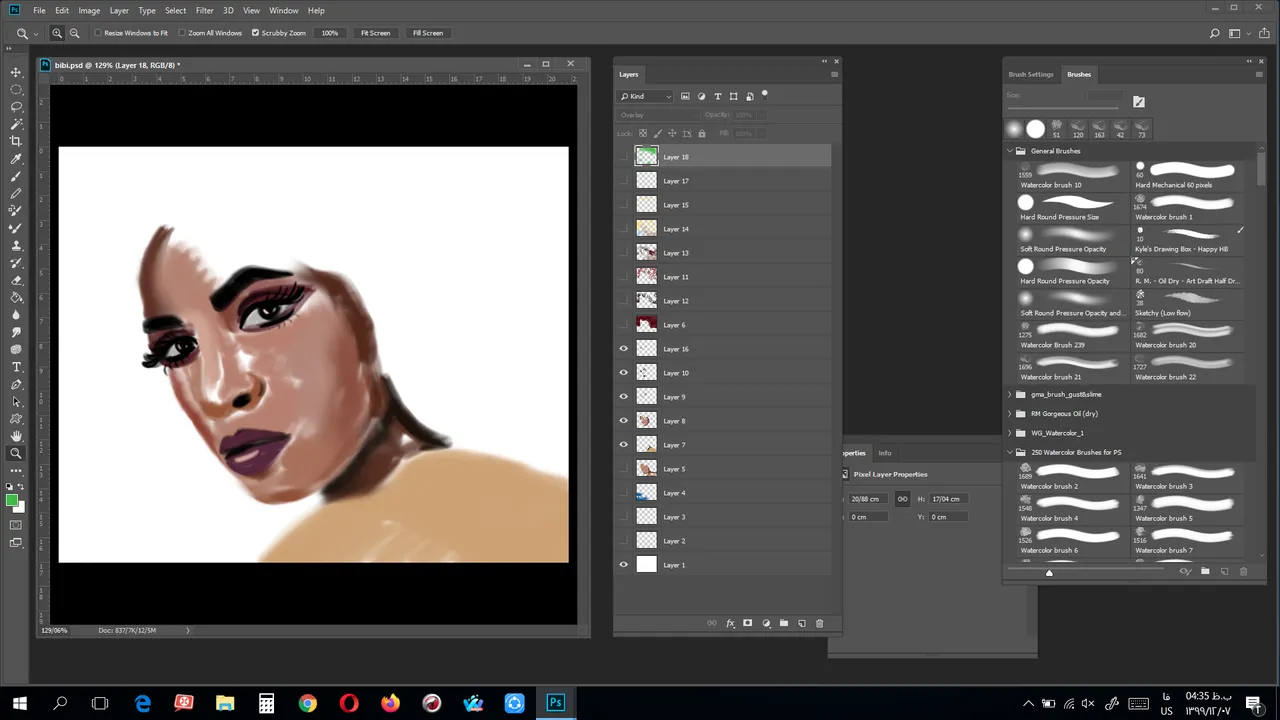
Task: Expand WG_Watercolor_1 brush folder
Action: (1009, 433)
